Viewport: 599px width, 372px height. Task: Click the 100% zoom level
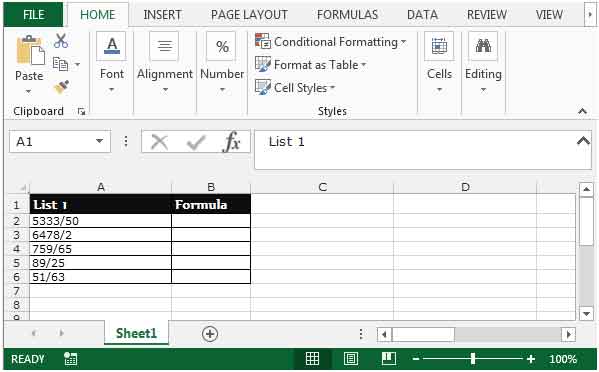(x=563, y=359)
